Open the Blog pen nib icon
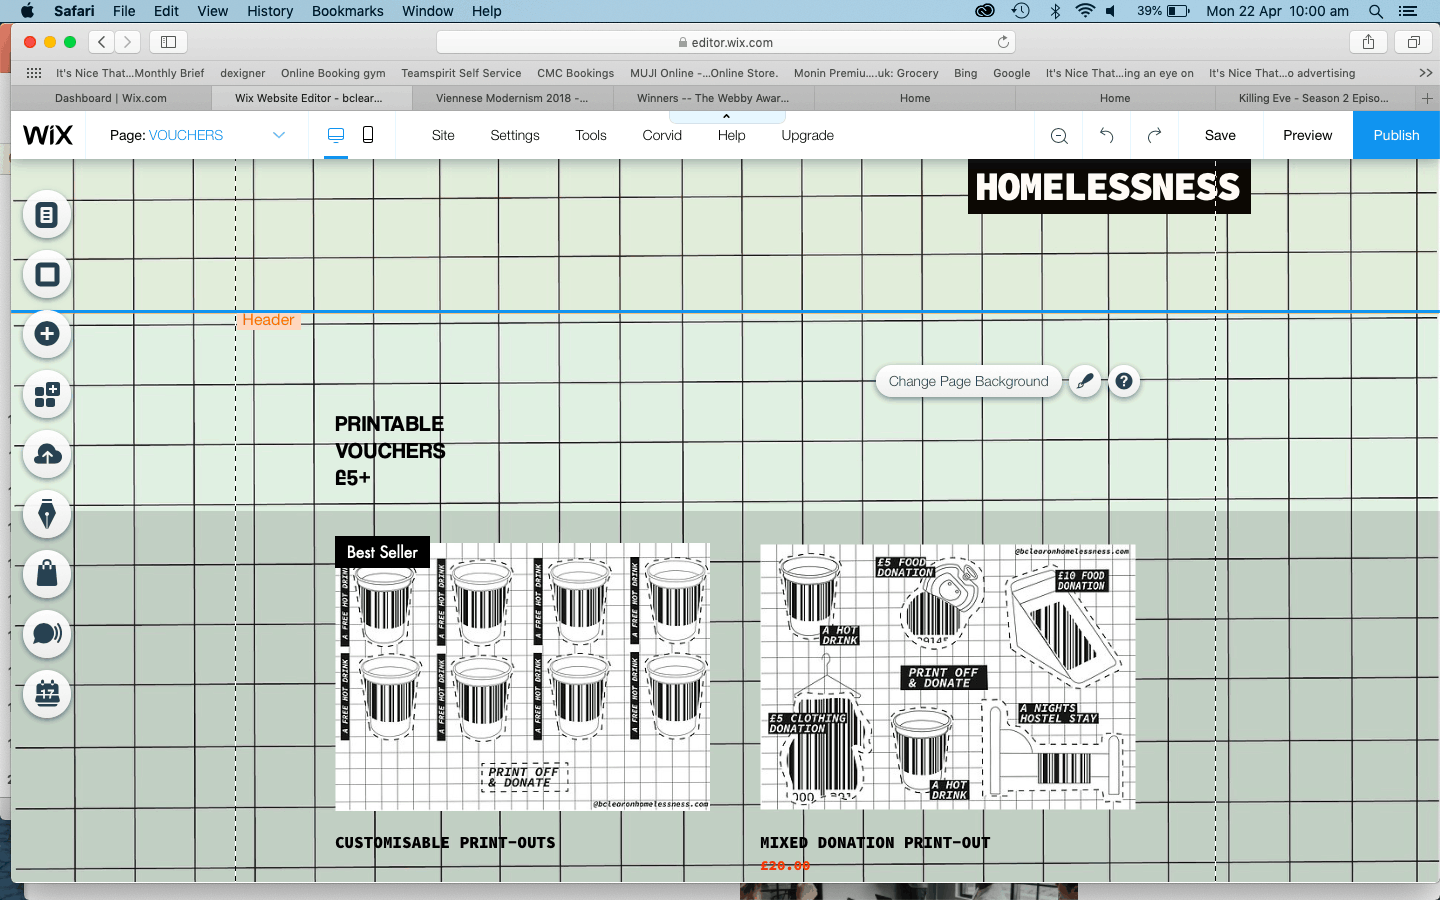 click(x=47, y=515)
